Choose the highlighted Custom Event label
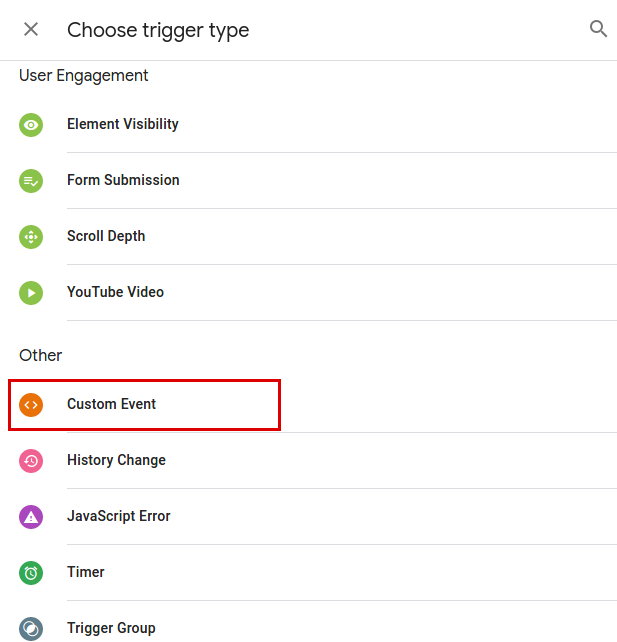Image resolution: width=617 pixels, height=642 pixels. [x=112, y=405]
